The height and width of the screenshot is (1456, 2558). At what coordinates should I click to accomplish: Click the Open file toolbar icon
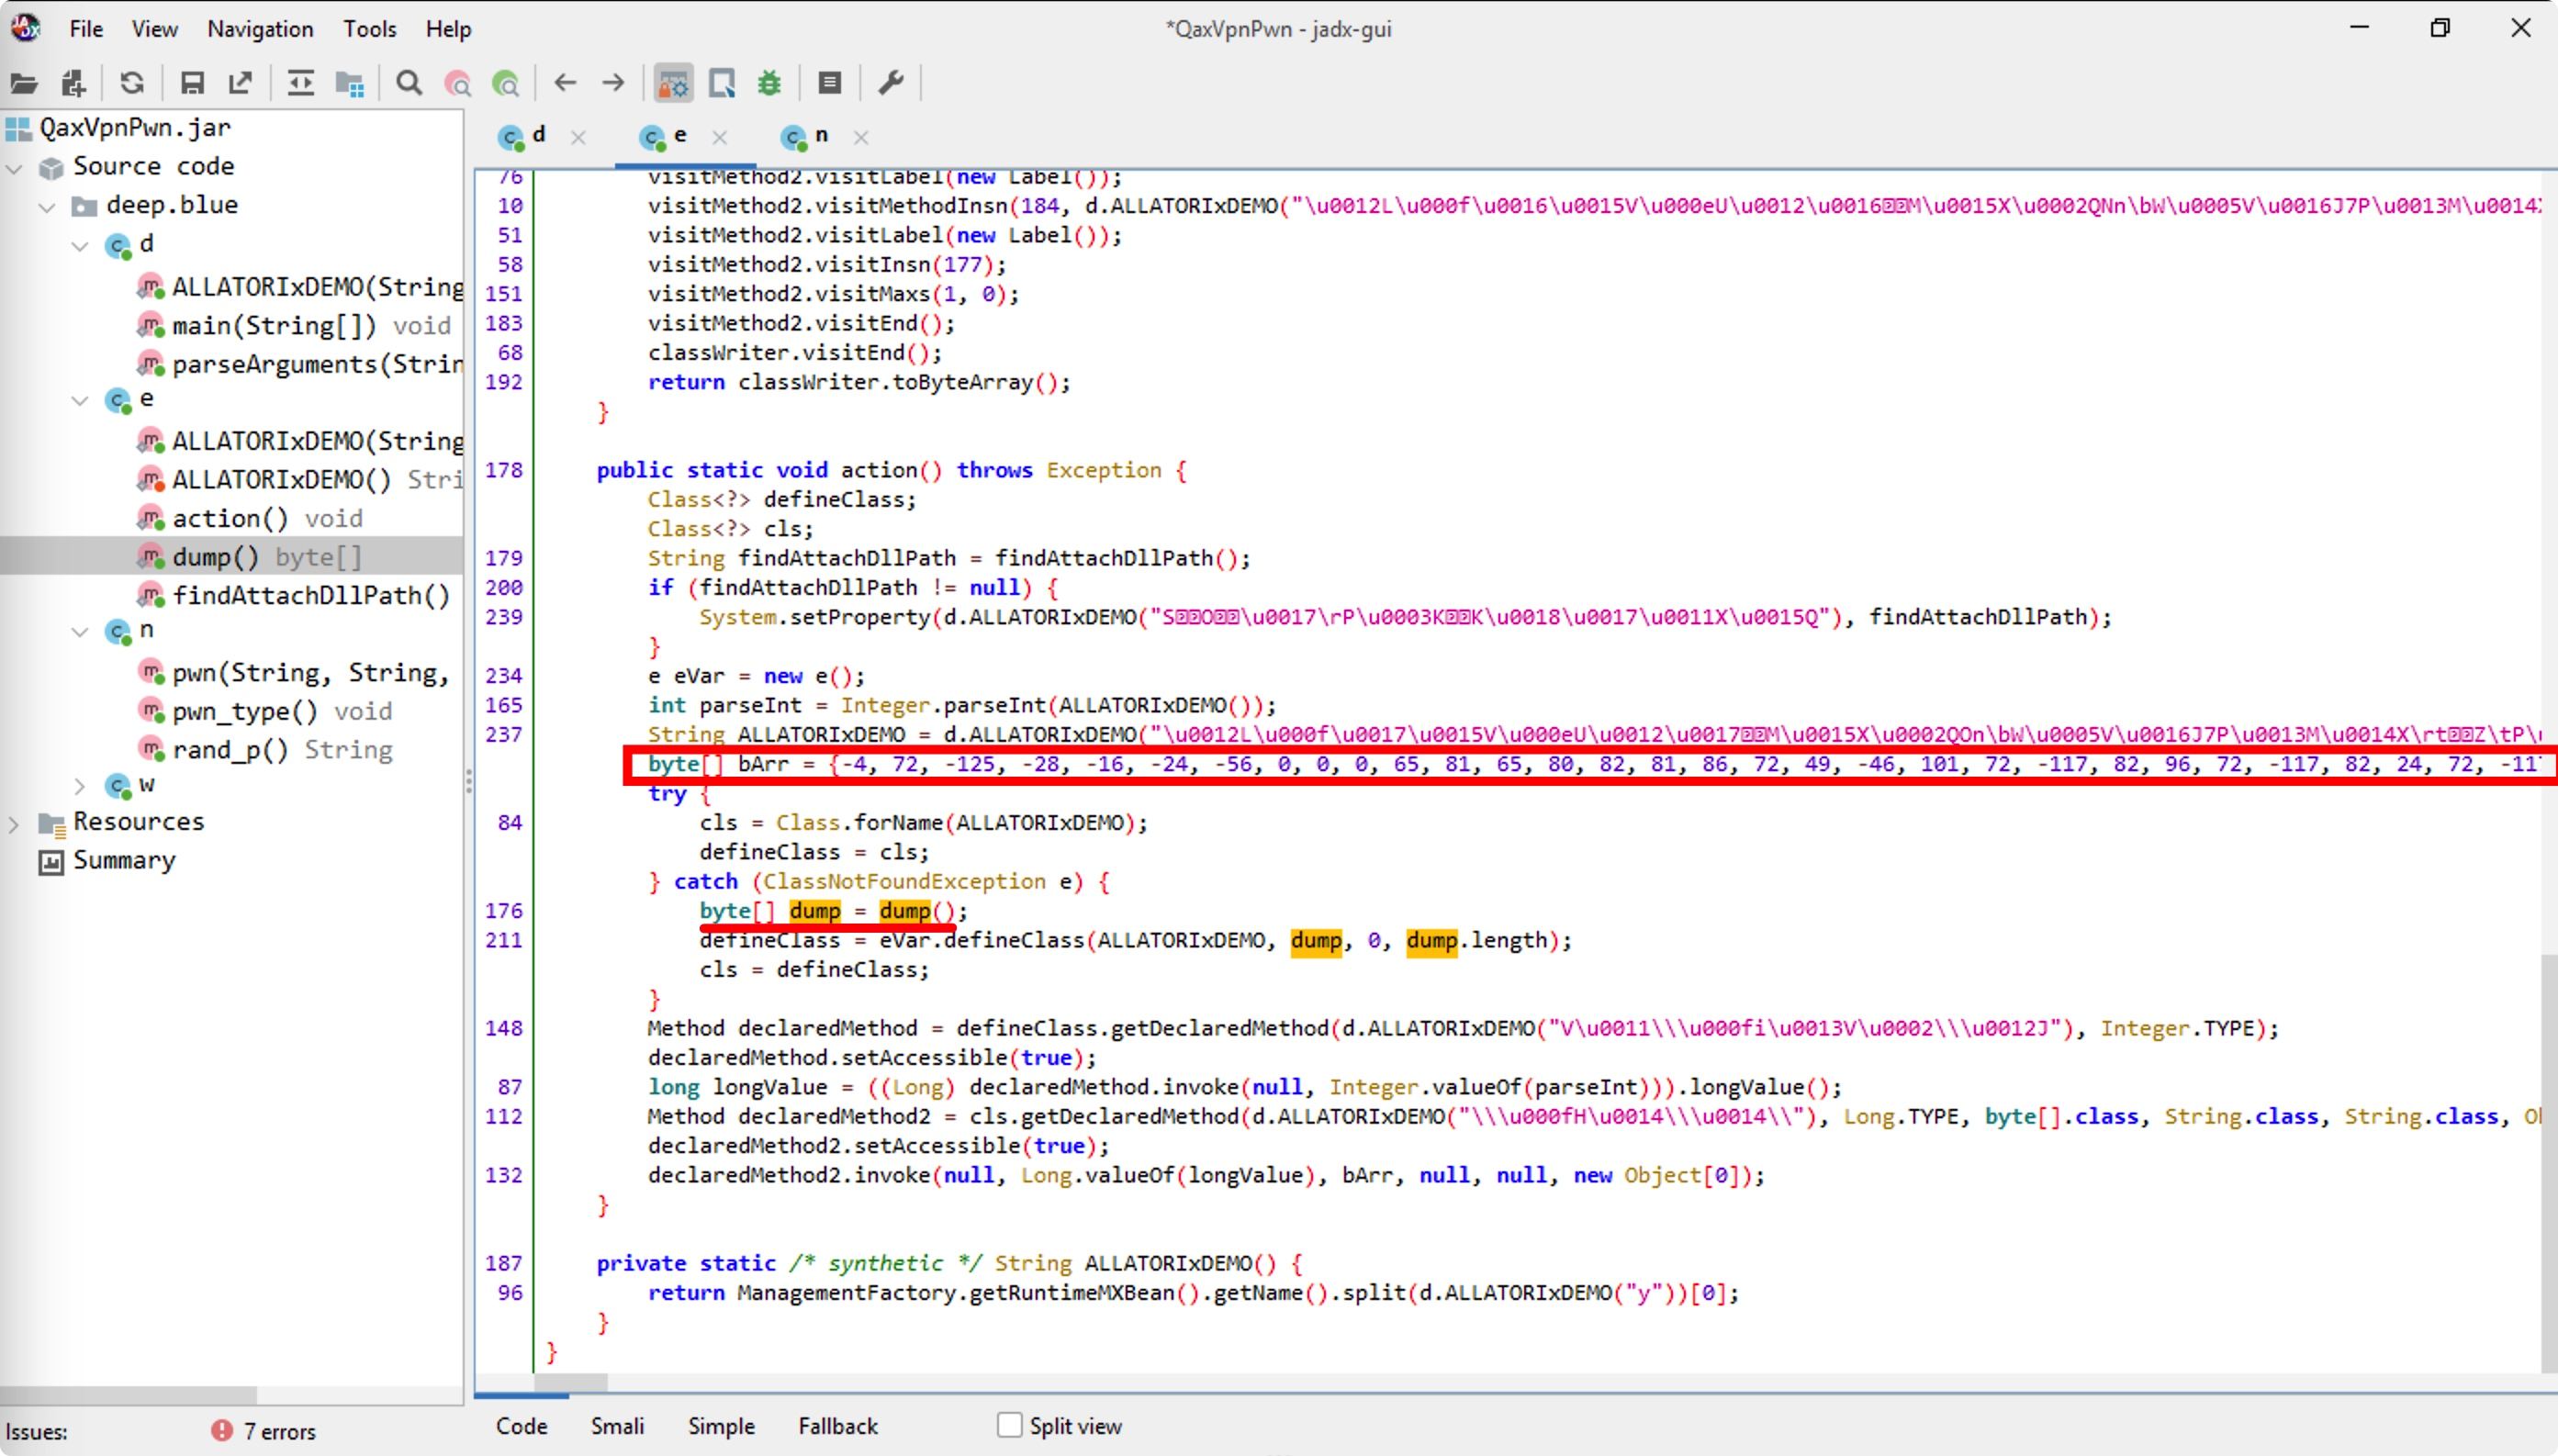(x=23, y=83)
